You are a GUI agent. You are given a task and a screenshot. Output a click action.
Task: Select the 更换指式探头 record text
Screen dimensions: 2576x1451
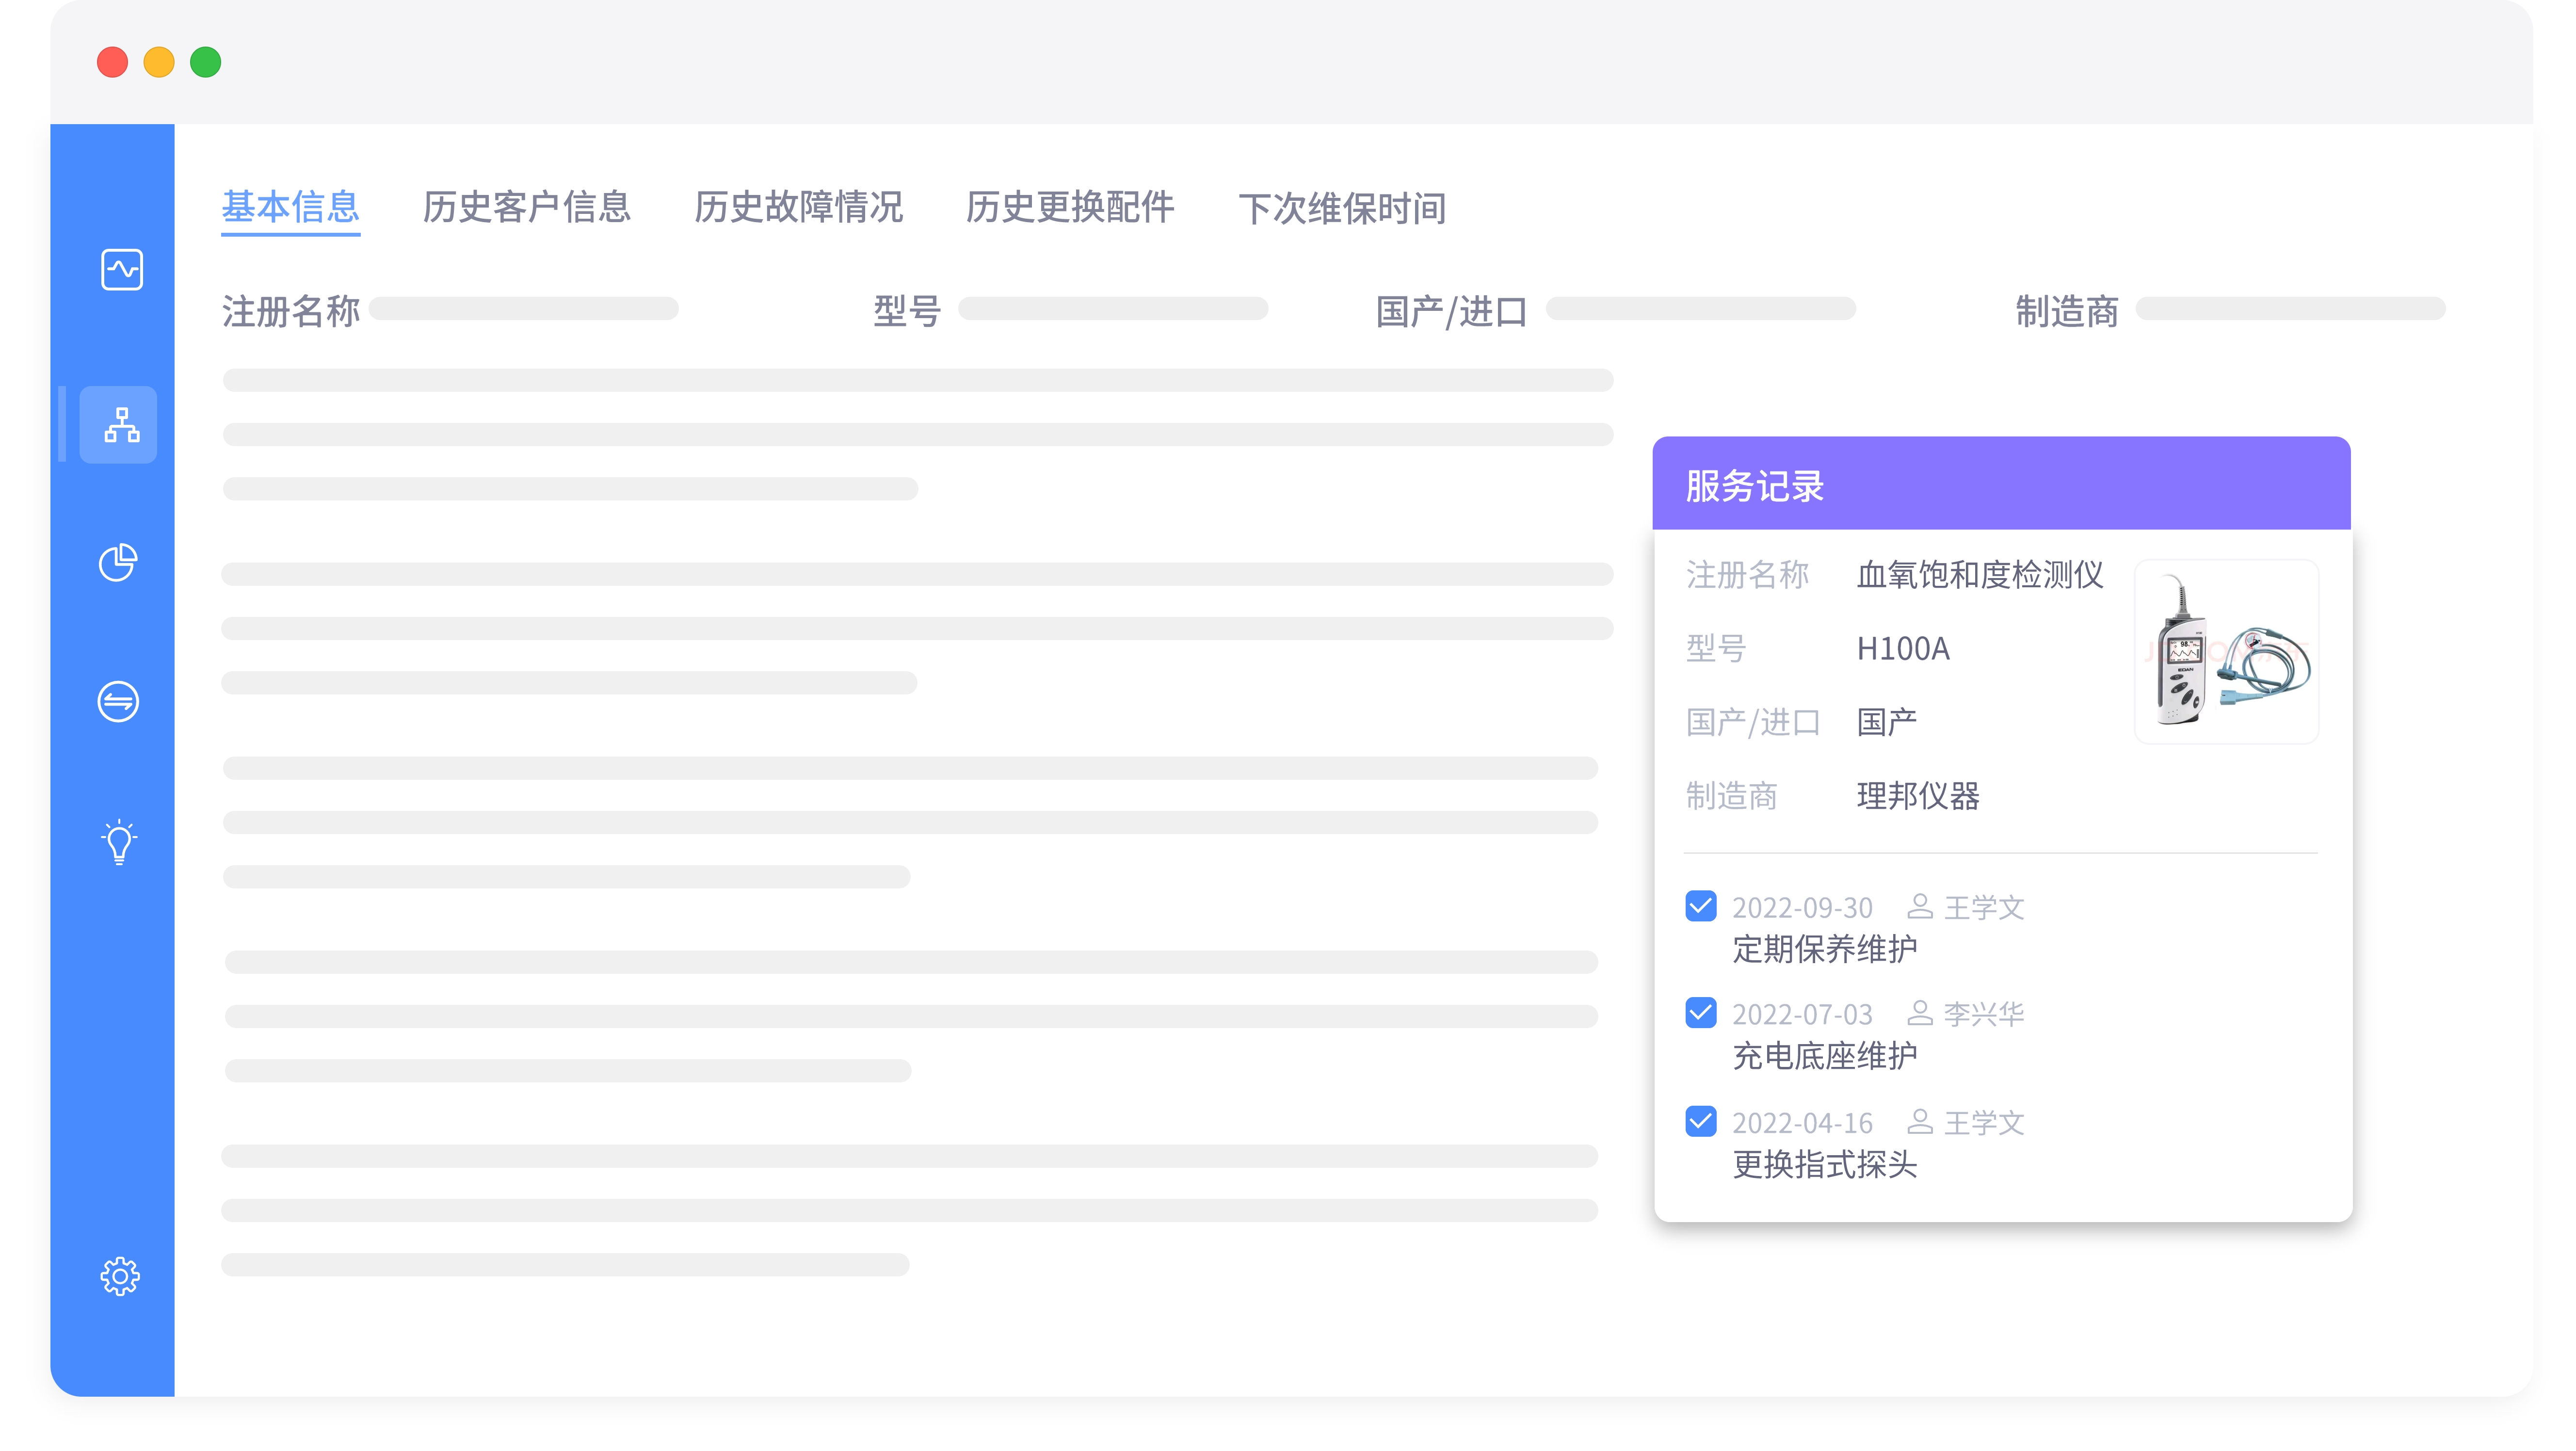1825,1164
